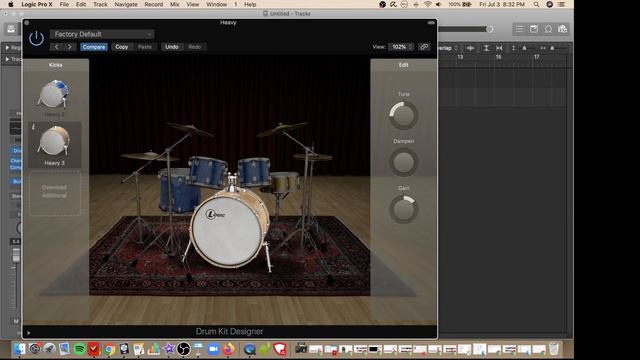Viewport: 640px width, 360px height.
Task: Click the Paste button
Action: 145,47
